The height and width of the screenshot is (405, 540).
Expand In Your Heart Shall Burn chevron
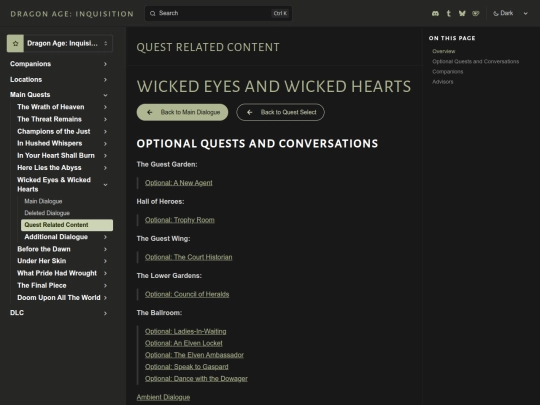pos(105,156)
